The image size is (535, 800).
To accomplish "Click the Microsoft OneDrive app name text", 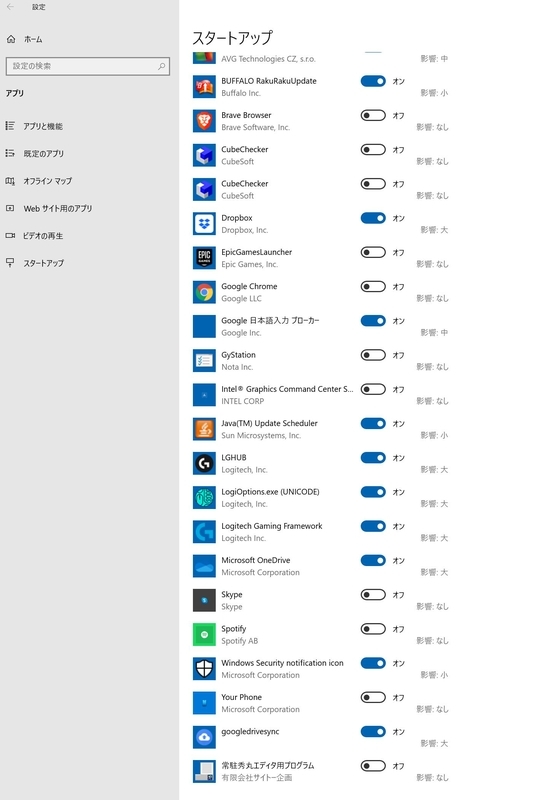I will (256, 560).
